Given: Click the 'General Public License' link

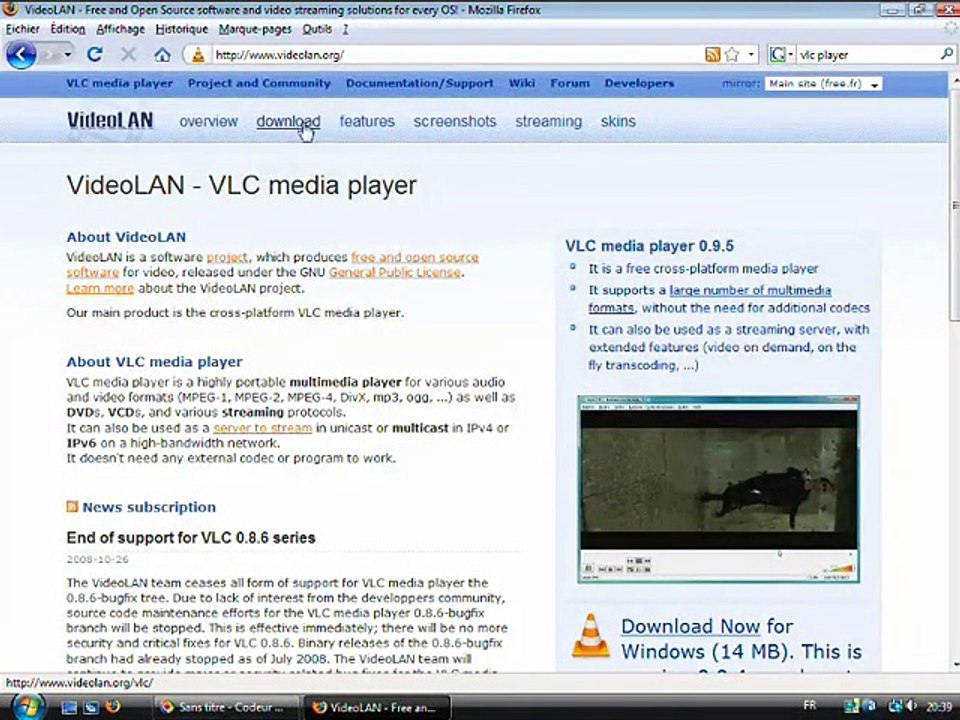Looking at the screenshot, I should pos(394,272).
